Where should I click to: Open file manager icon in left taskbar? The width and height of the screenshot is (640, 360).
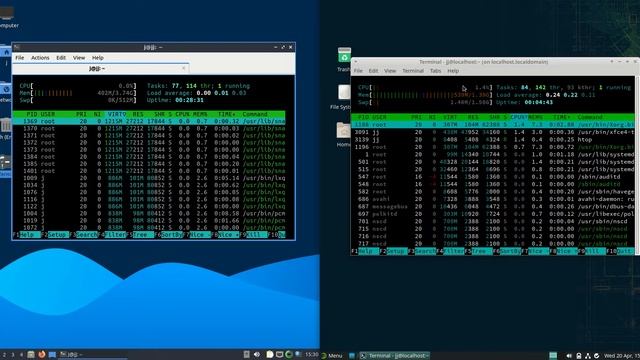click(31, 354)
